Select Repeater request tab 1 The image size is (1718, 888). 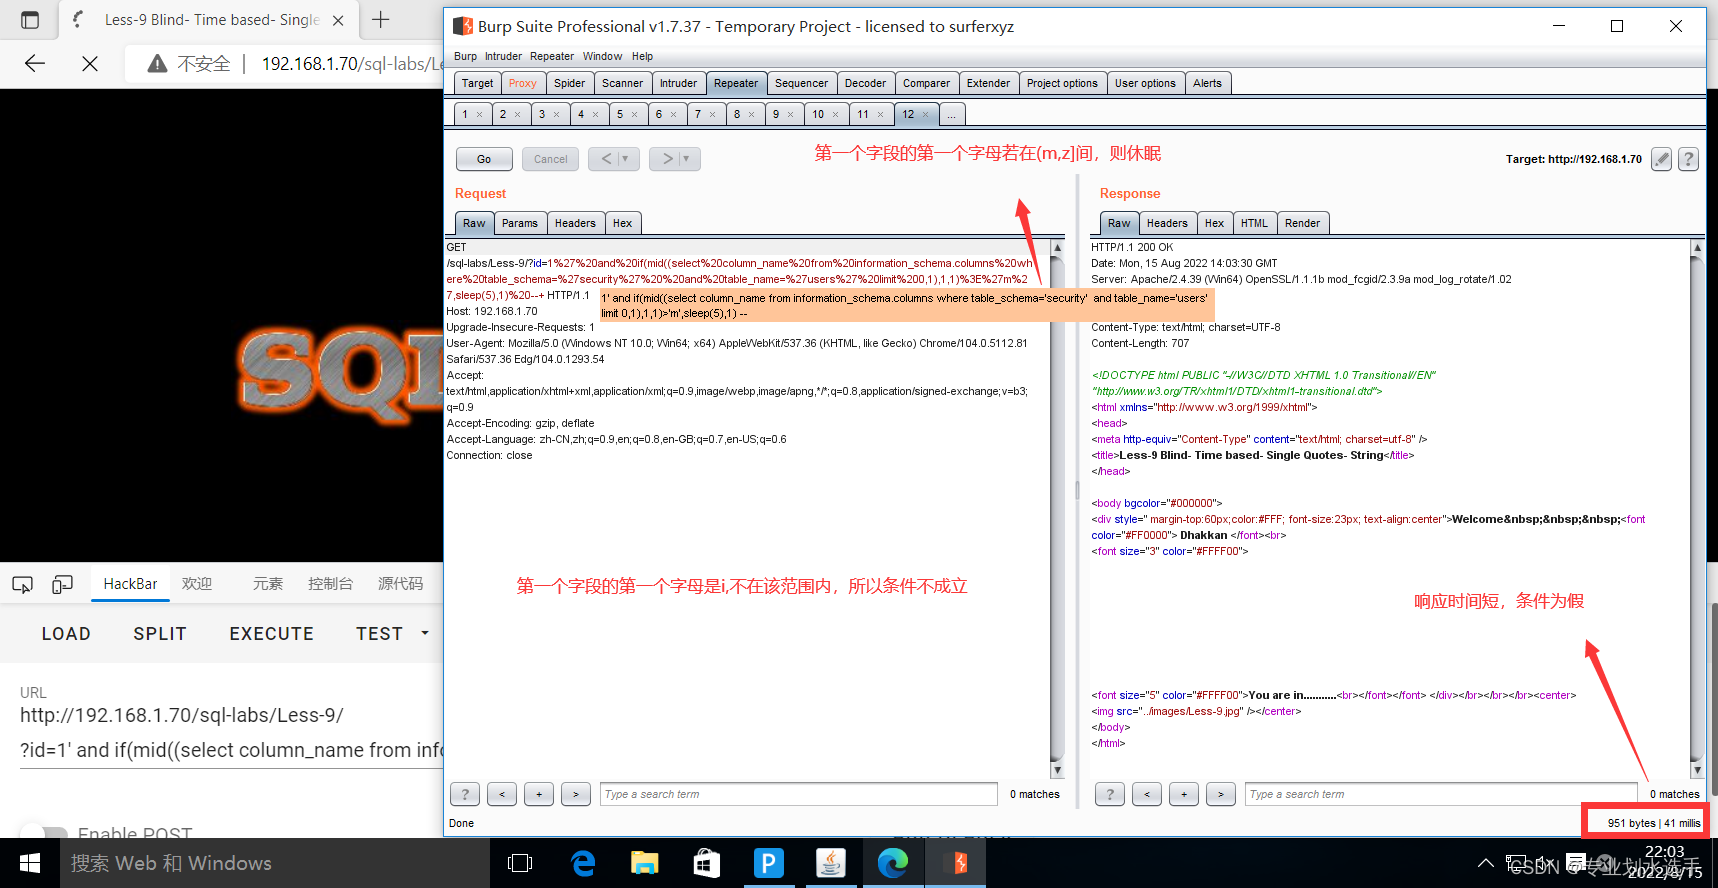tap(465, 114)
